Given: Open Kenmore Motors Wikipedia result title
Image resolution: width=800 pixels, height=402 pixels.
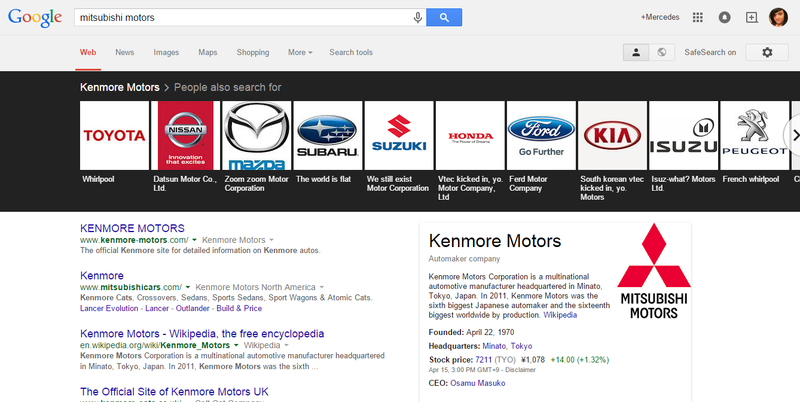Looking at the screenshot, I should pos(202,334).
